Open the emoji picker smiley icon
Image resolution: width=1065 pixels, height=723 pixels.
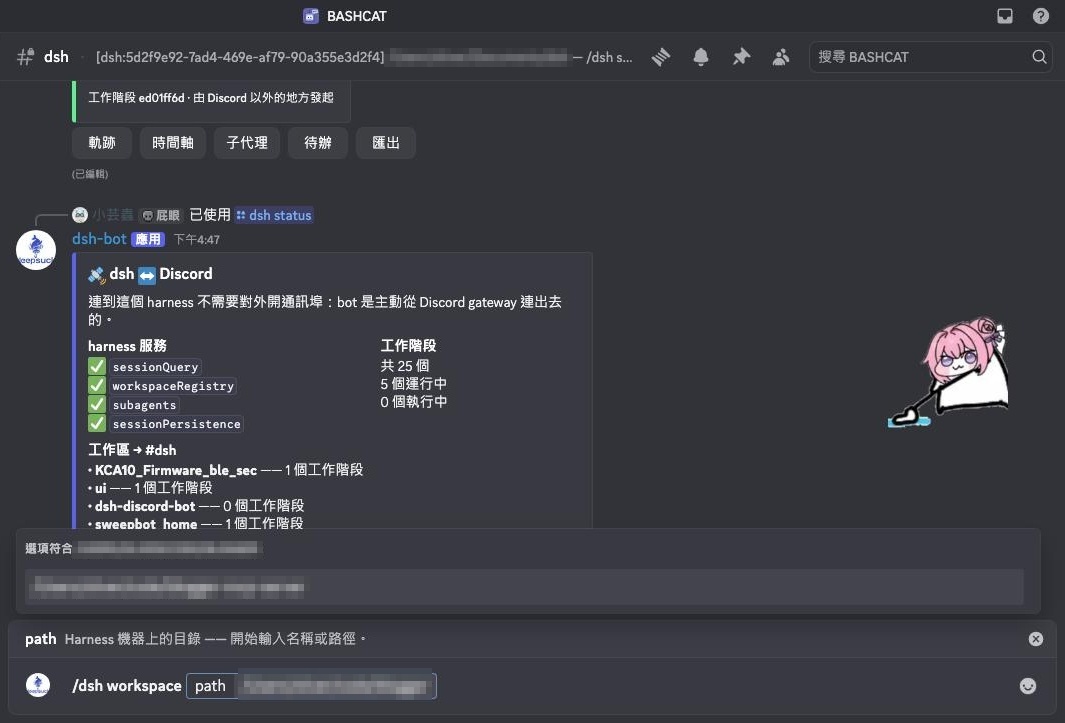[1028, 686]
